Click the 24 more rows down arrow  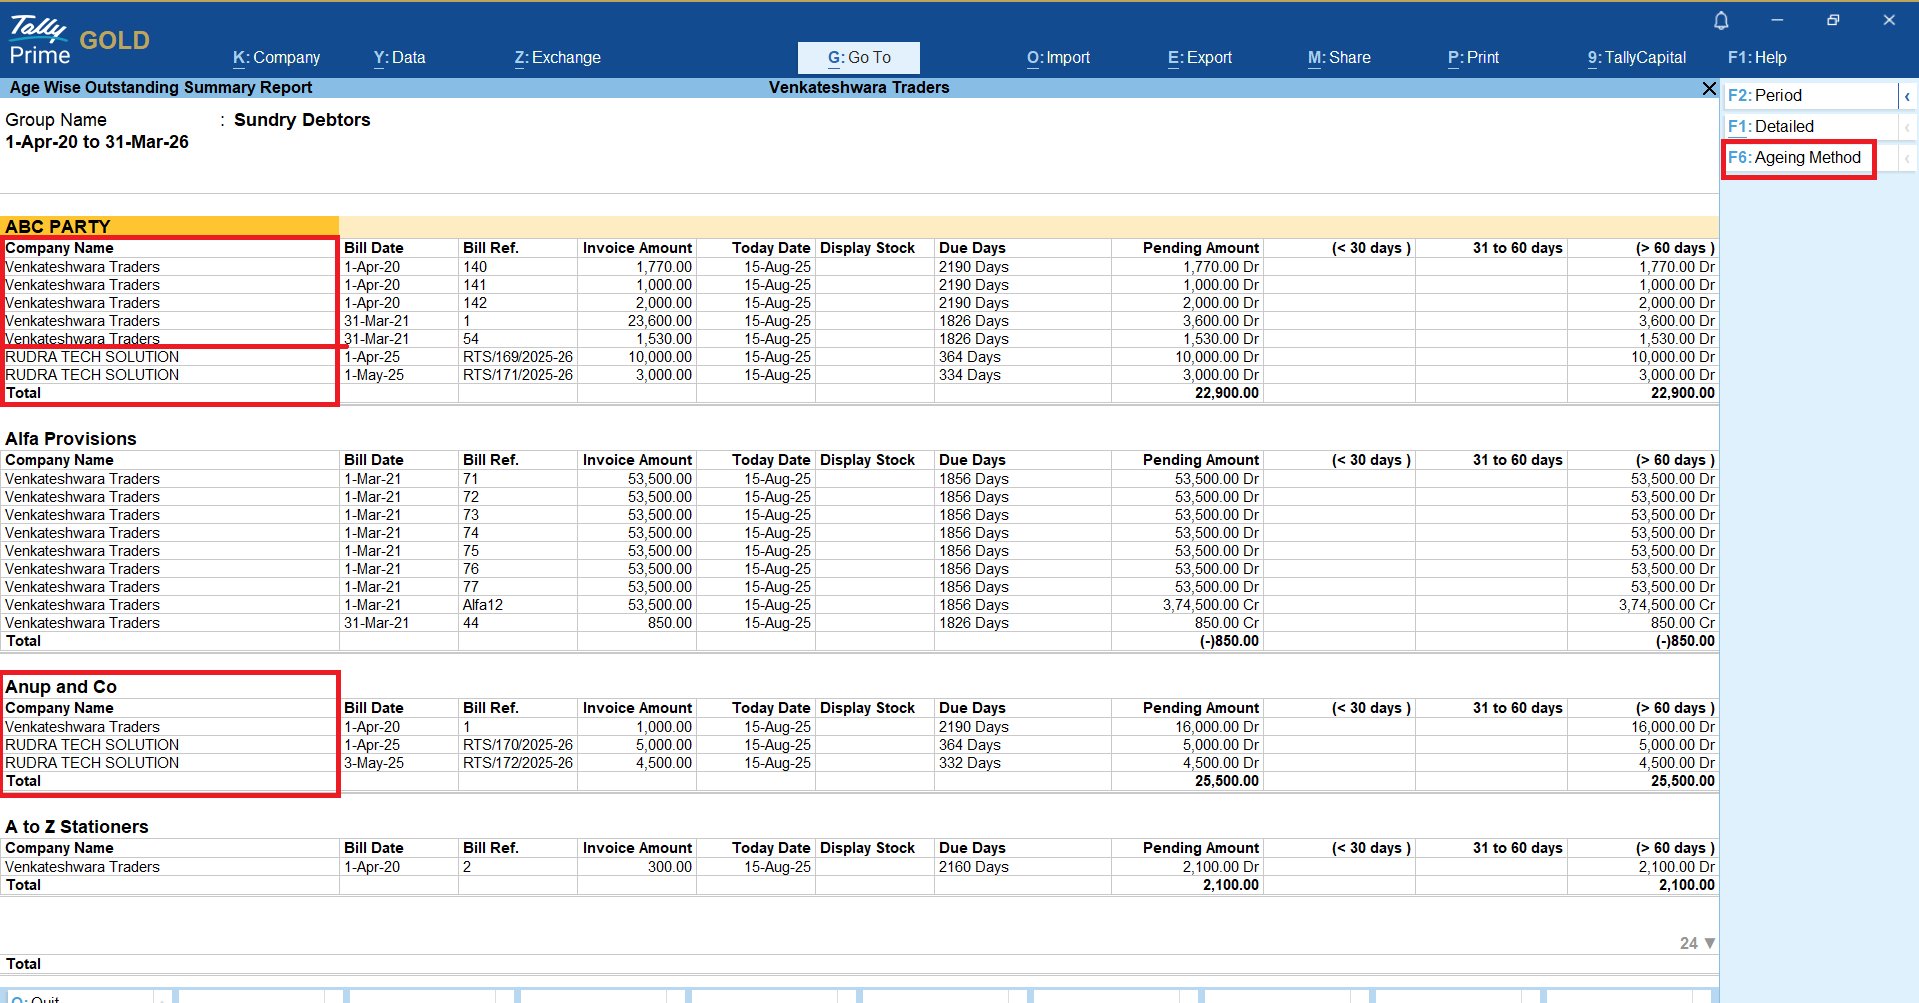[x=1709, y=943]
